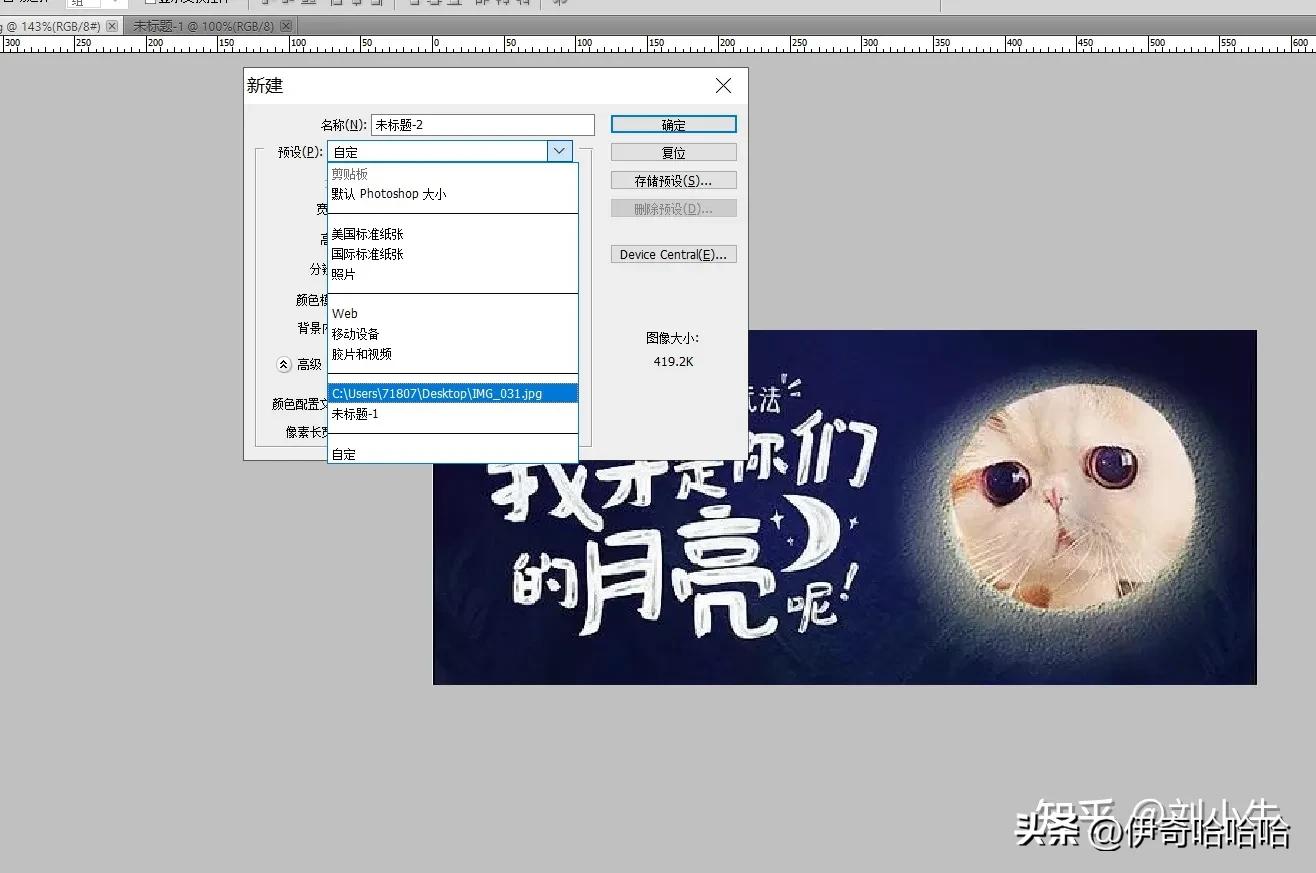The height and width of the screenshot is (873, 1316).
Task: Click the Auto-Align Layers icon
Action: point(562,3)
